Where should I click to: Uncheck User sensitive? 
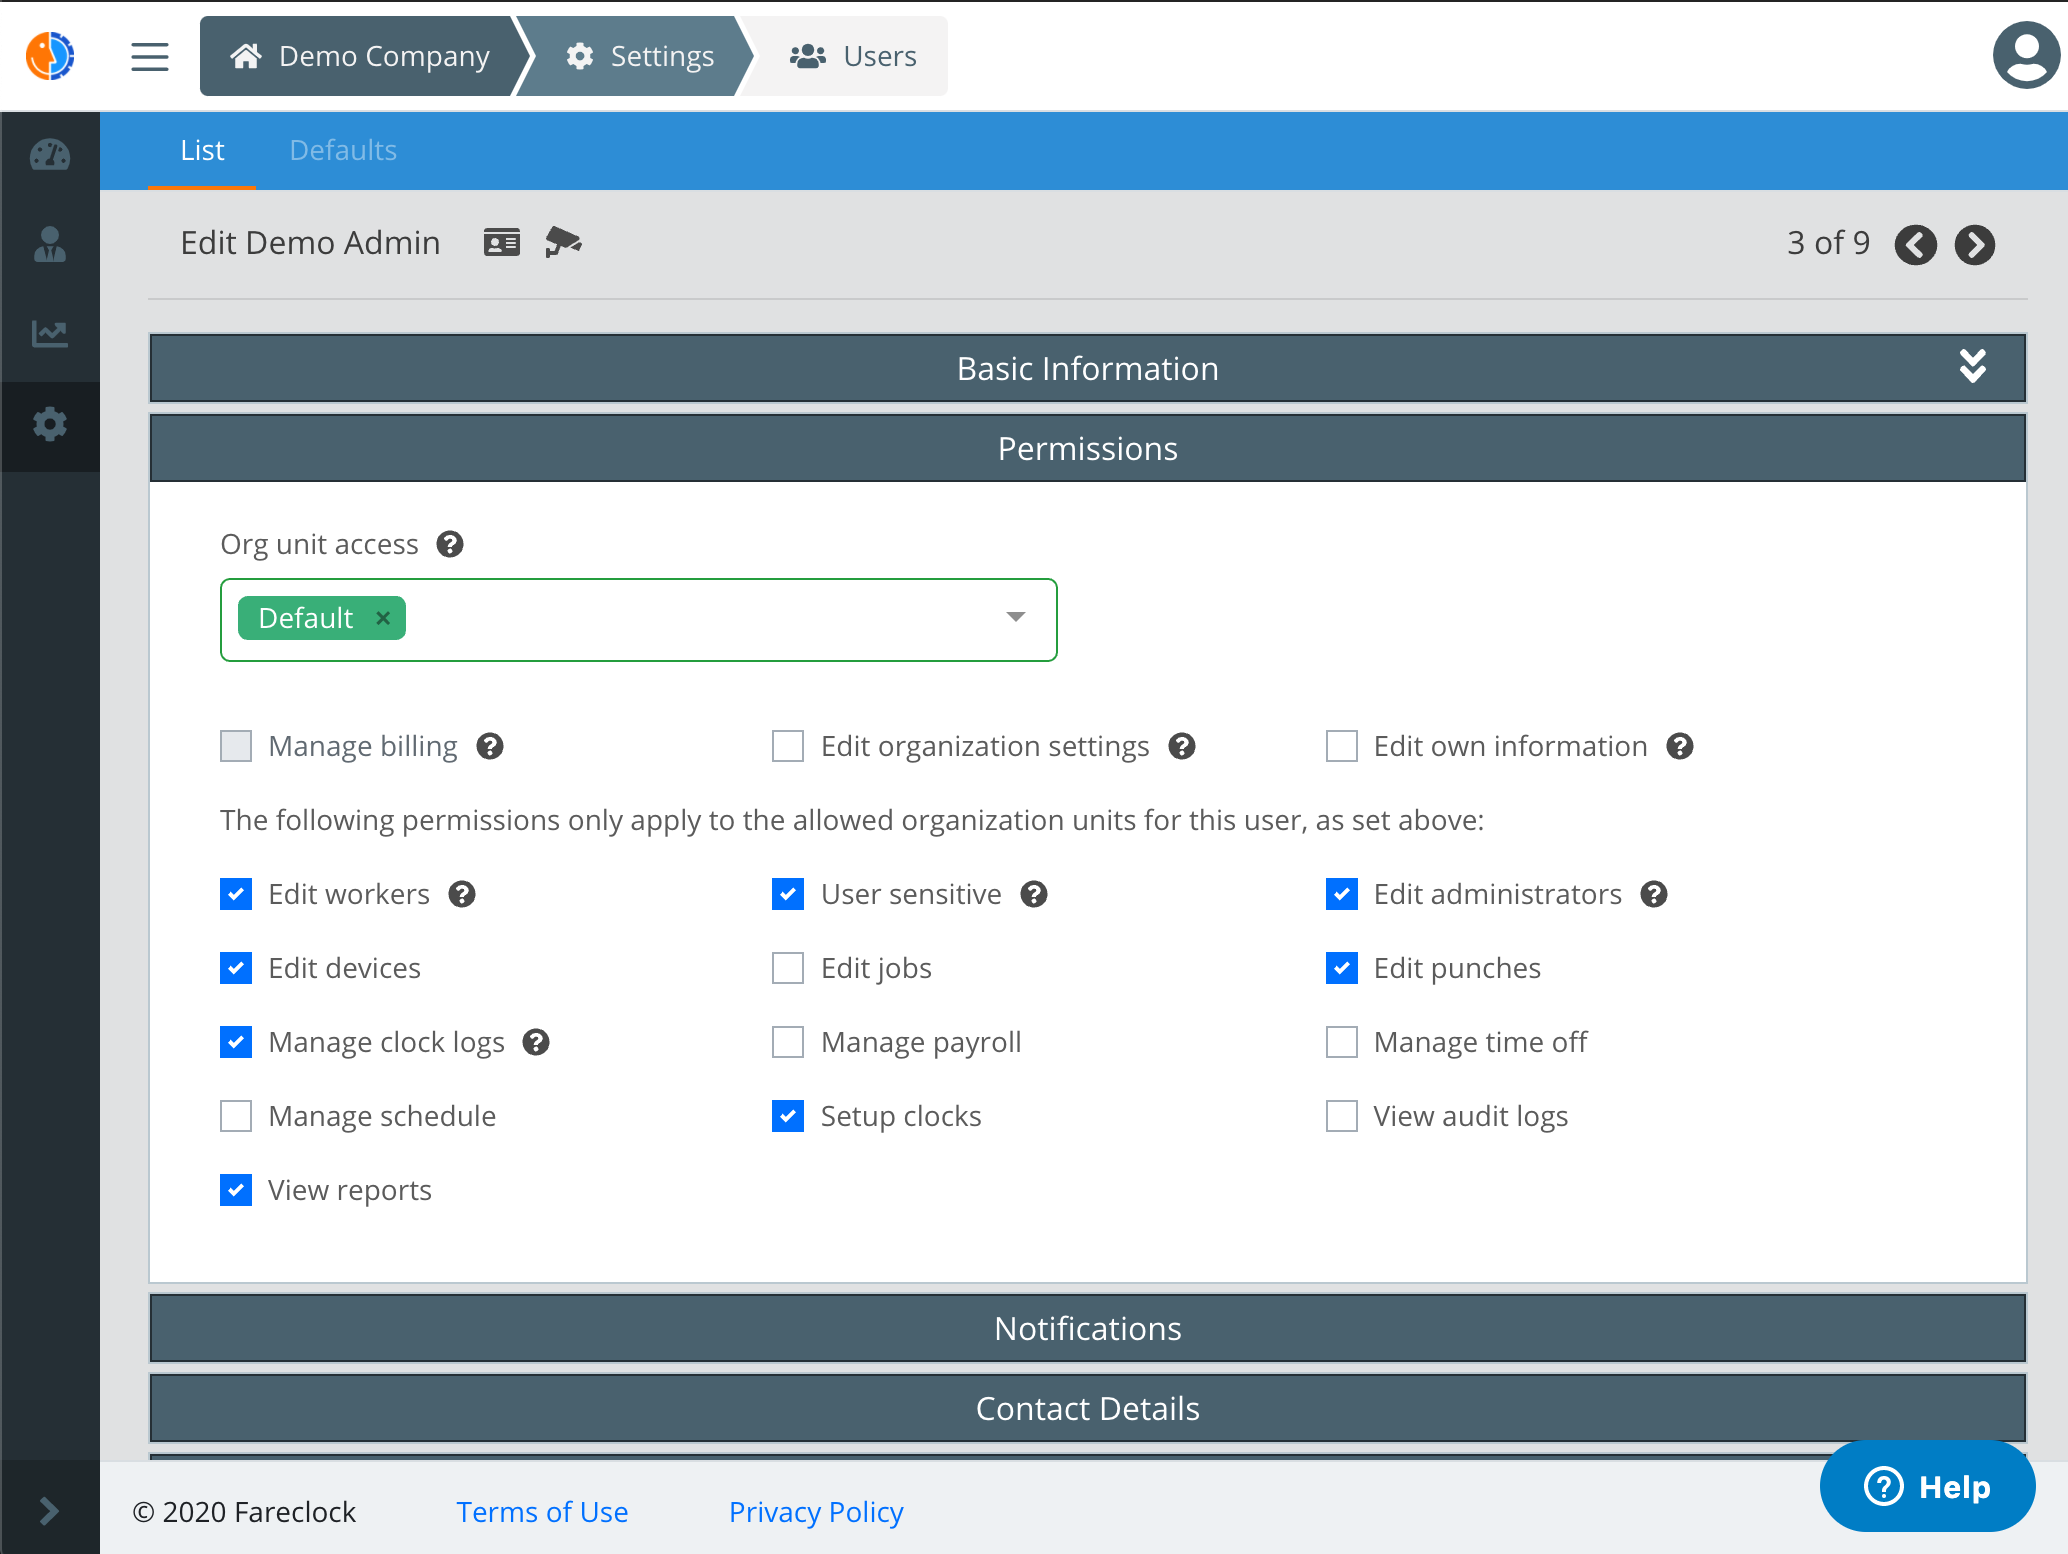click(788, 894)
